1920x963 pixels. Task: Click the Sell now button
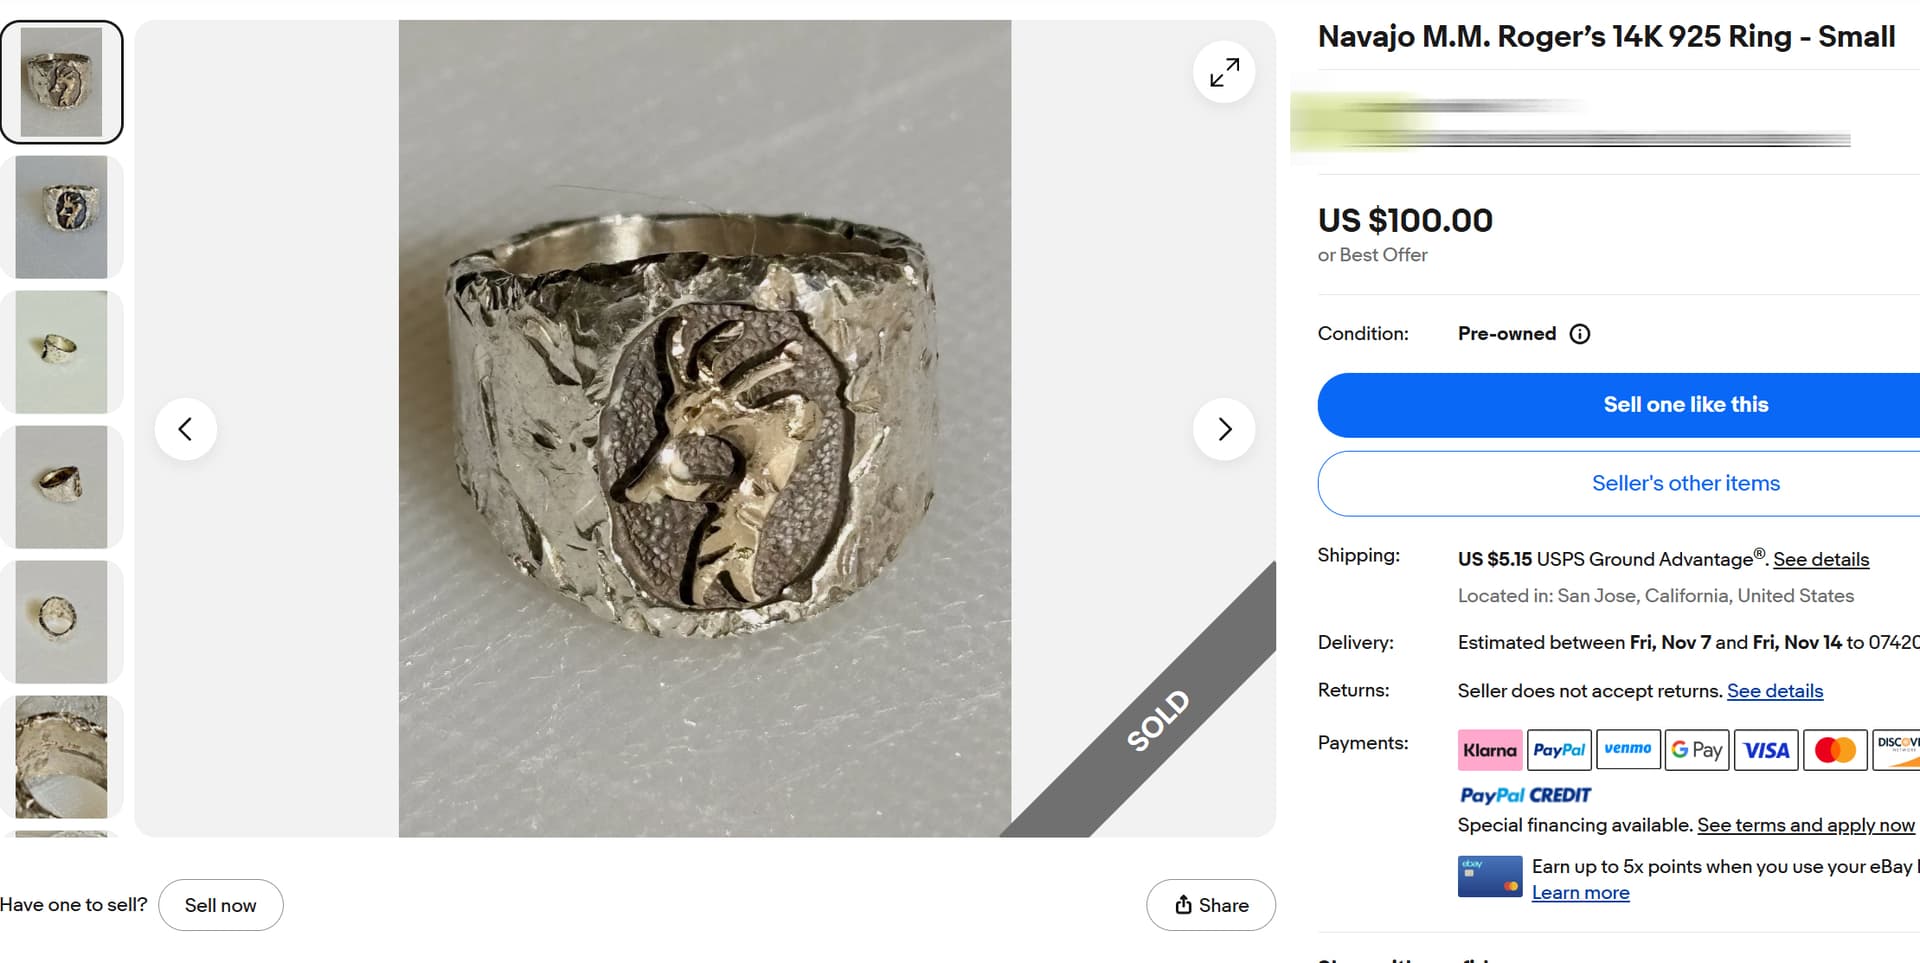click(220, 905)
